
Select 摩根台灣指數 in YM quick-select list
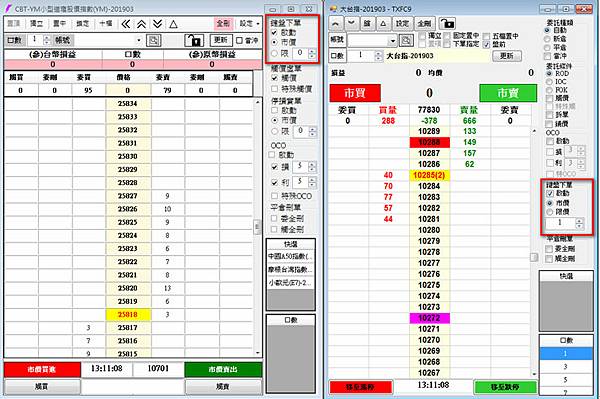[290, 270]
